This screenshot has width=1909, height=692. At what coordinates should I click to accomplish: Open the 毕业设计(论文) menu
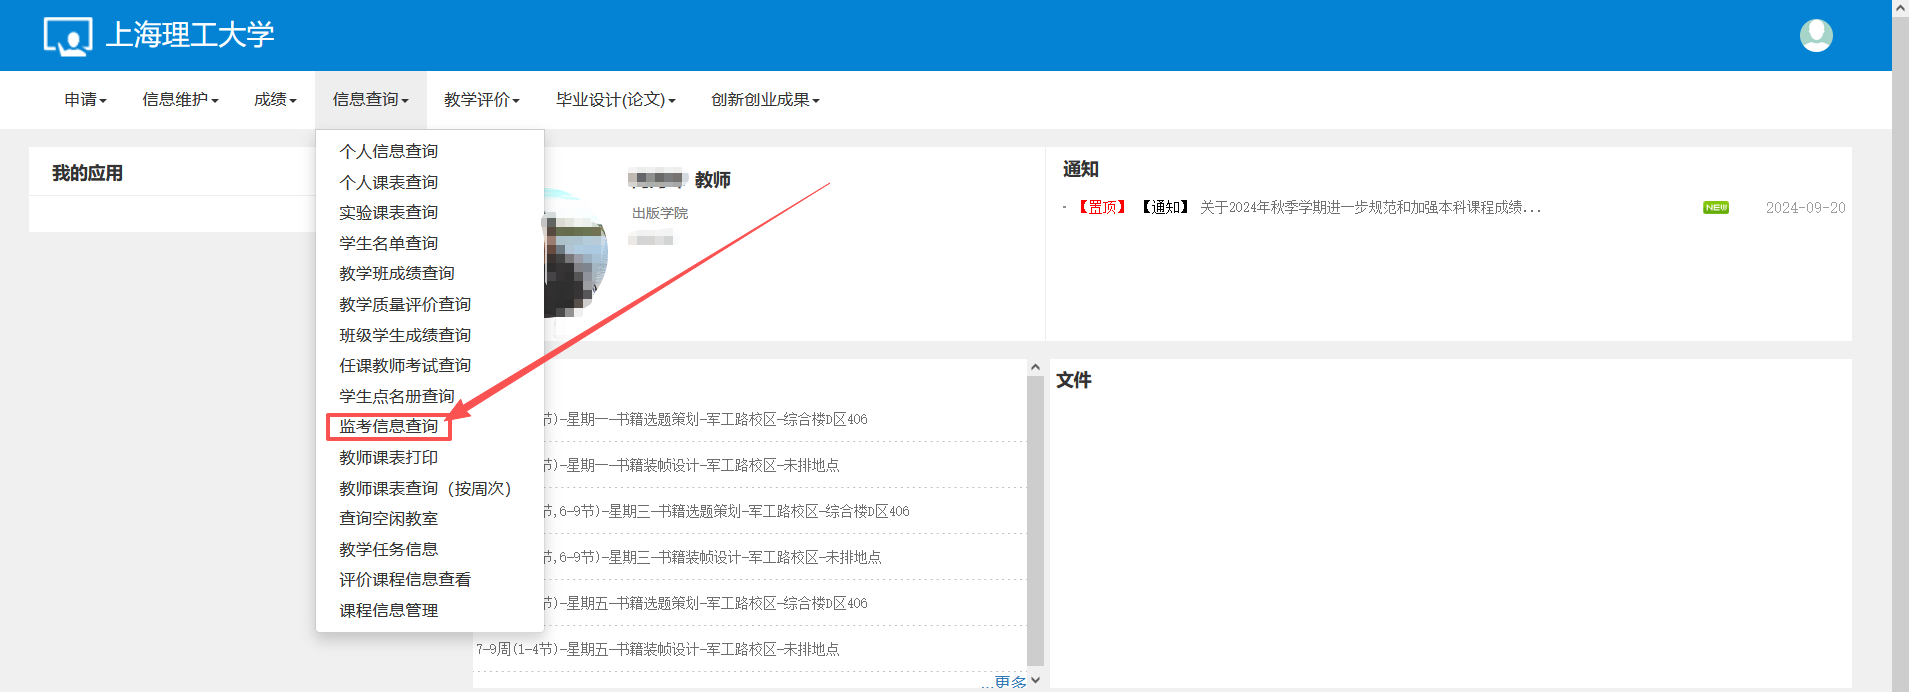[x=616, y=100]
